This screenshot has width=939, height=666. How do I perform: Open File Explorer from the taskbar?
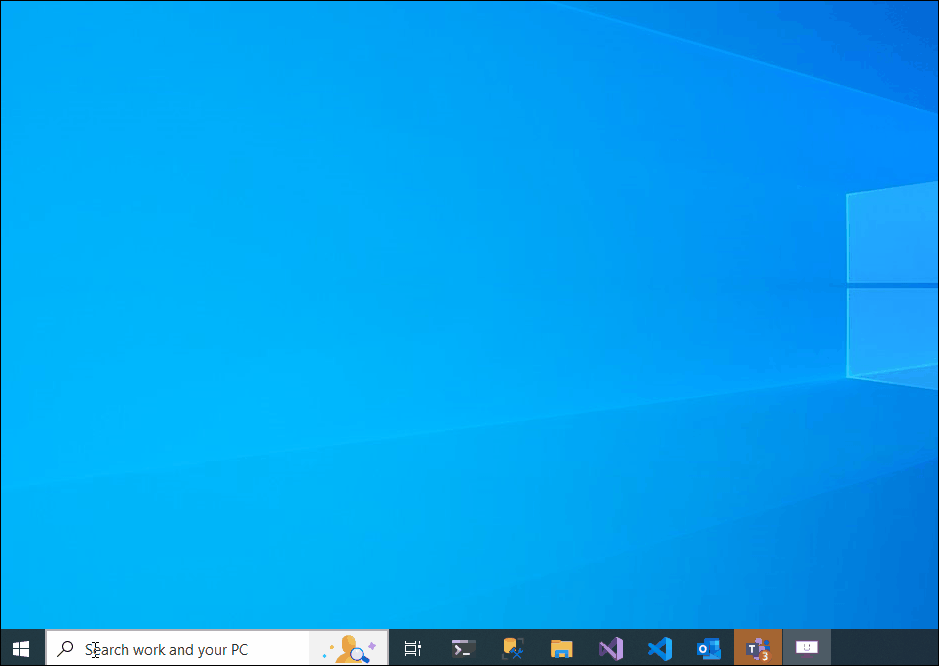561,648
